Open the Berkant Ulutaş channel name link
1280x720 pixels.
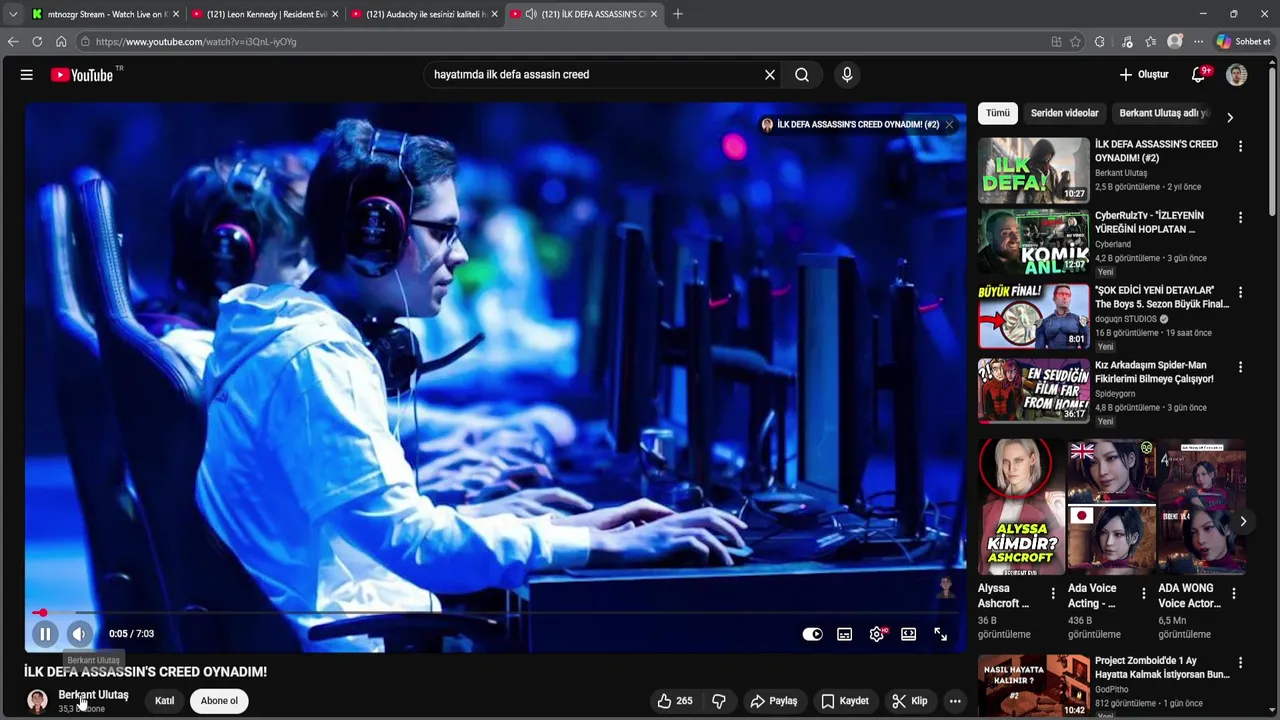(x=93, y=695)
